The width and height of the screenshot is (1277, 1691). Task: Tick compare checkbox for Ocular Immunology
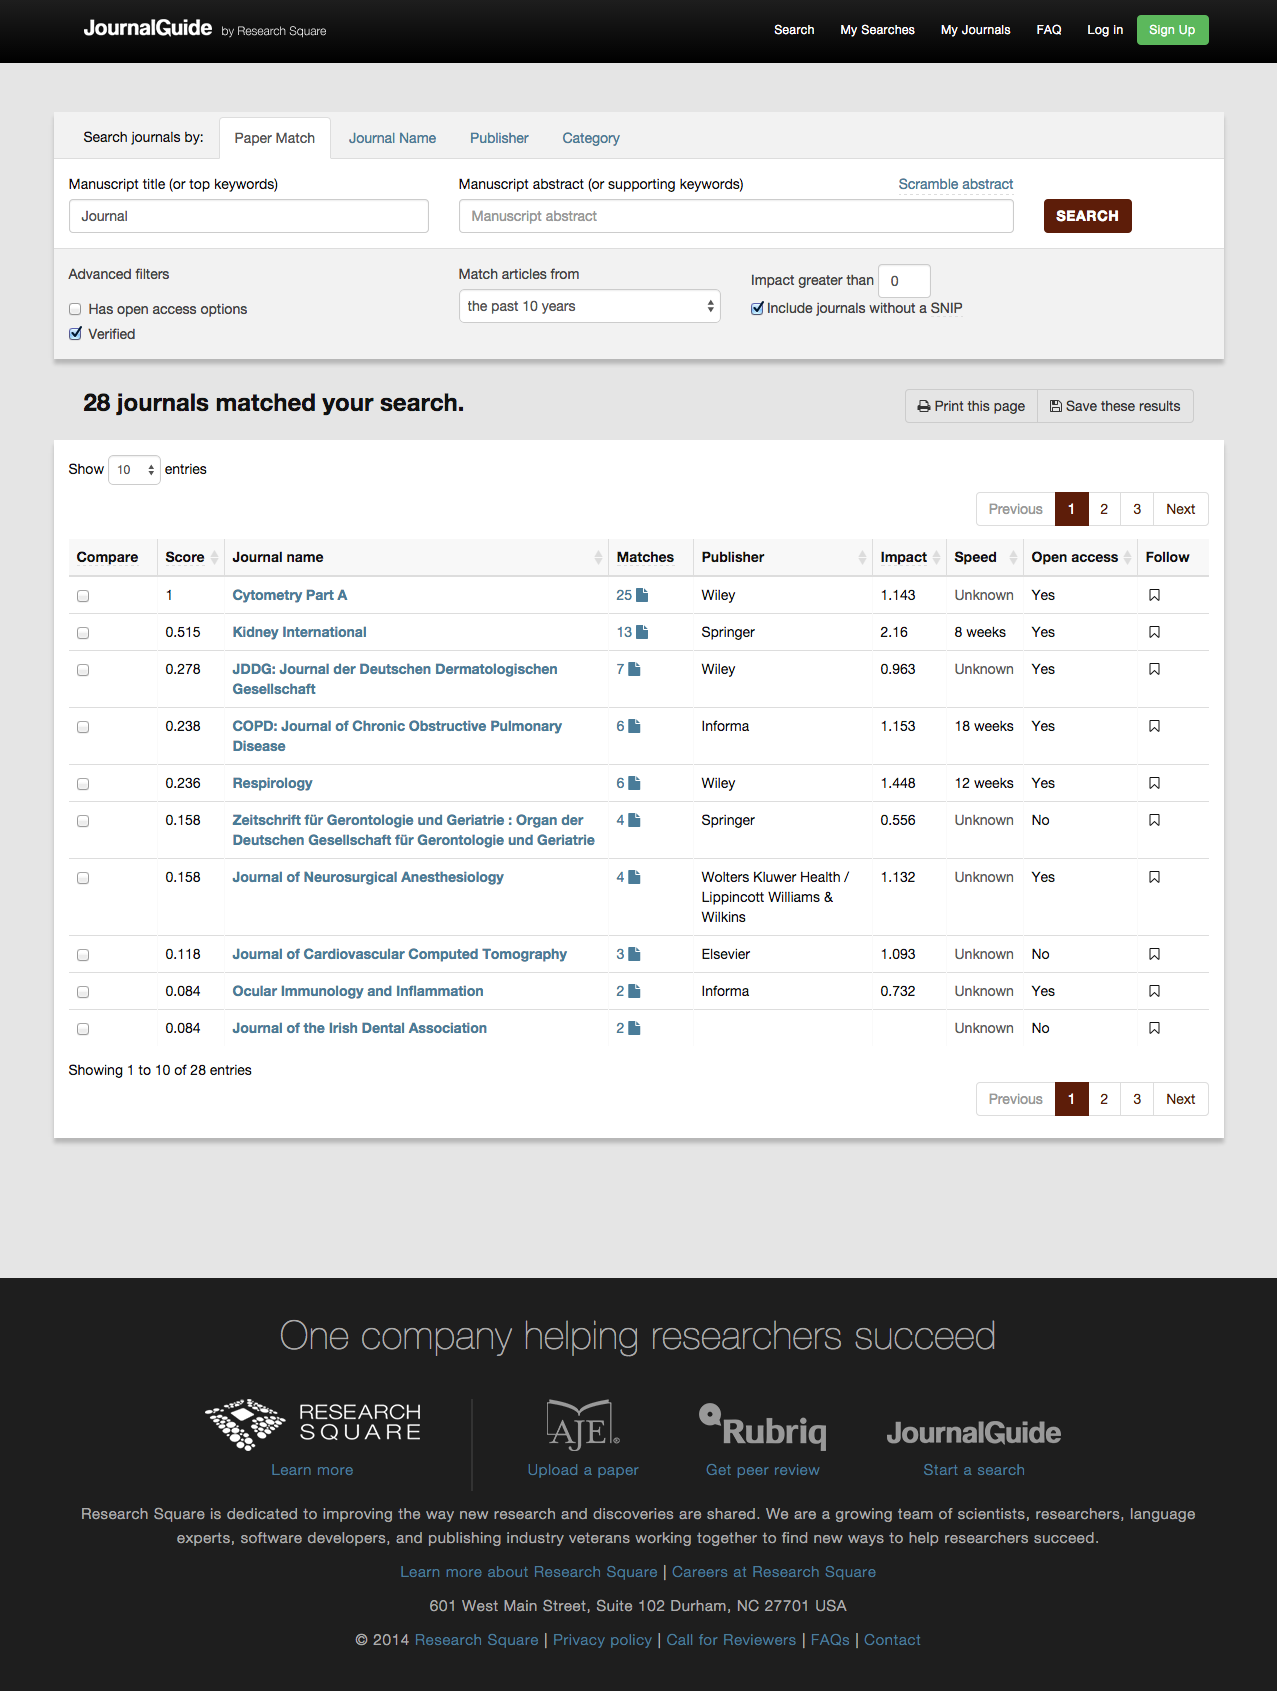click(83, 992)
